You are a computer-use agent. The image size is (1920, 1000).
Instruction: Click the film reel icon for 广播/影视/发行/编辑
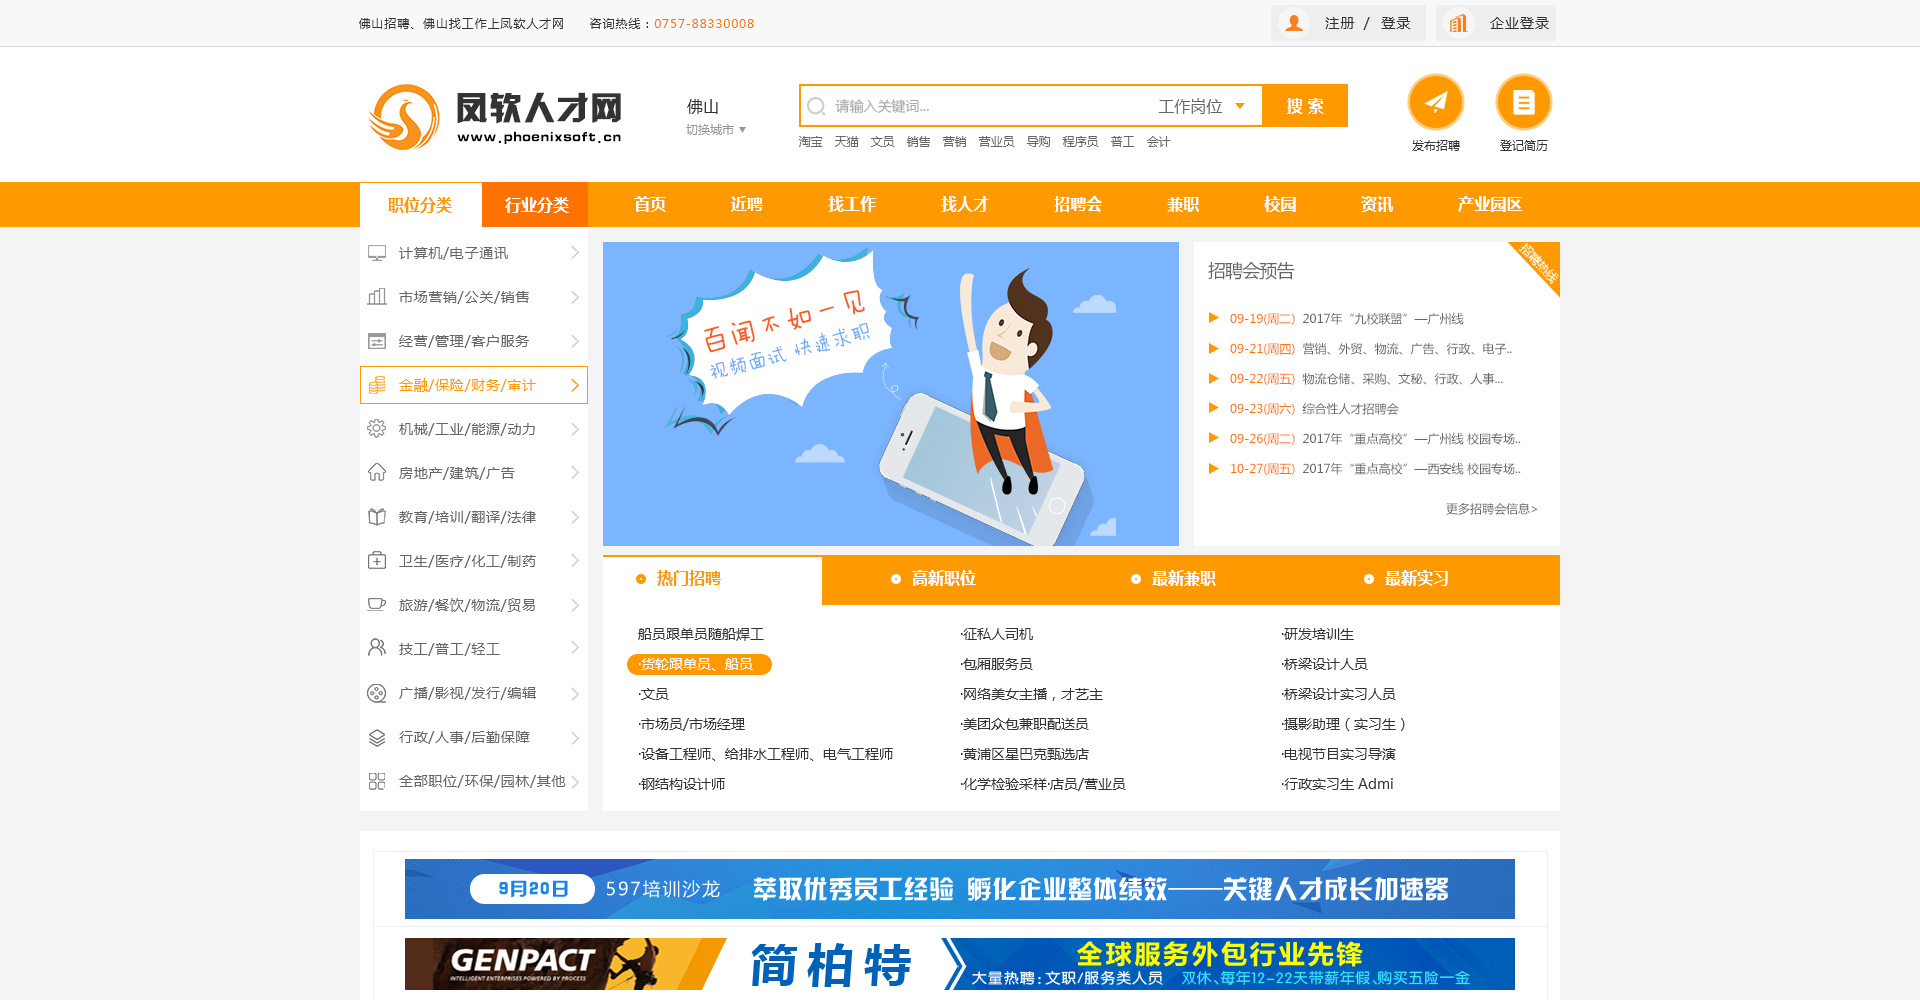click(377, 693)
